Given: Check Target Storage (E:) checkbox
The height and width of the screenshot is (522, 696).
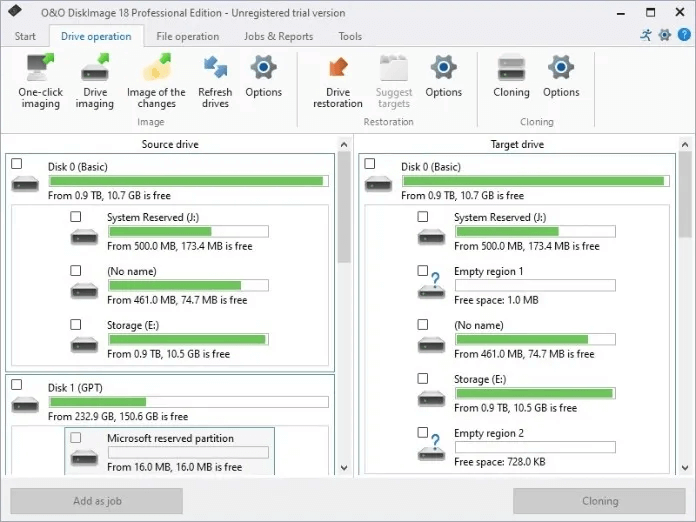Looking at the screenshot, I should tap(423, 378).
